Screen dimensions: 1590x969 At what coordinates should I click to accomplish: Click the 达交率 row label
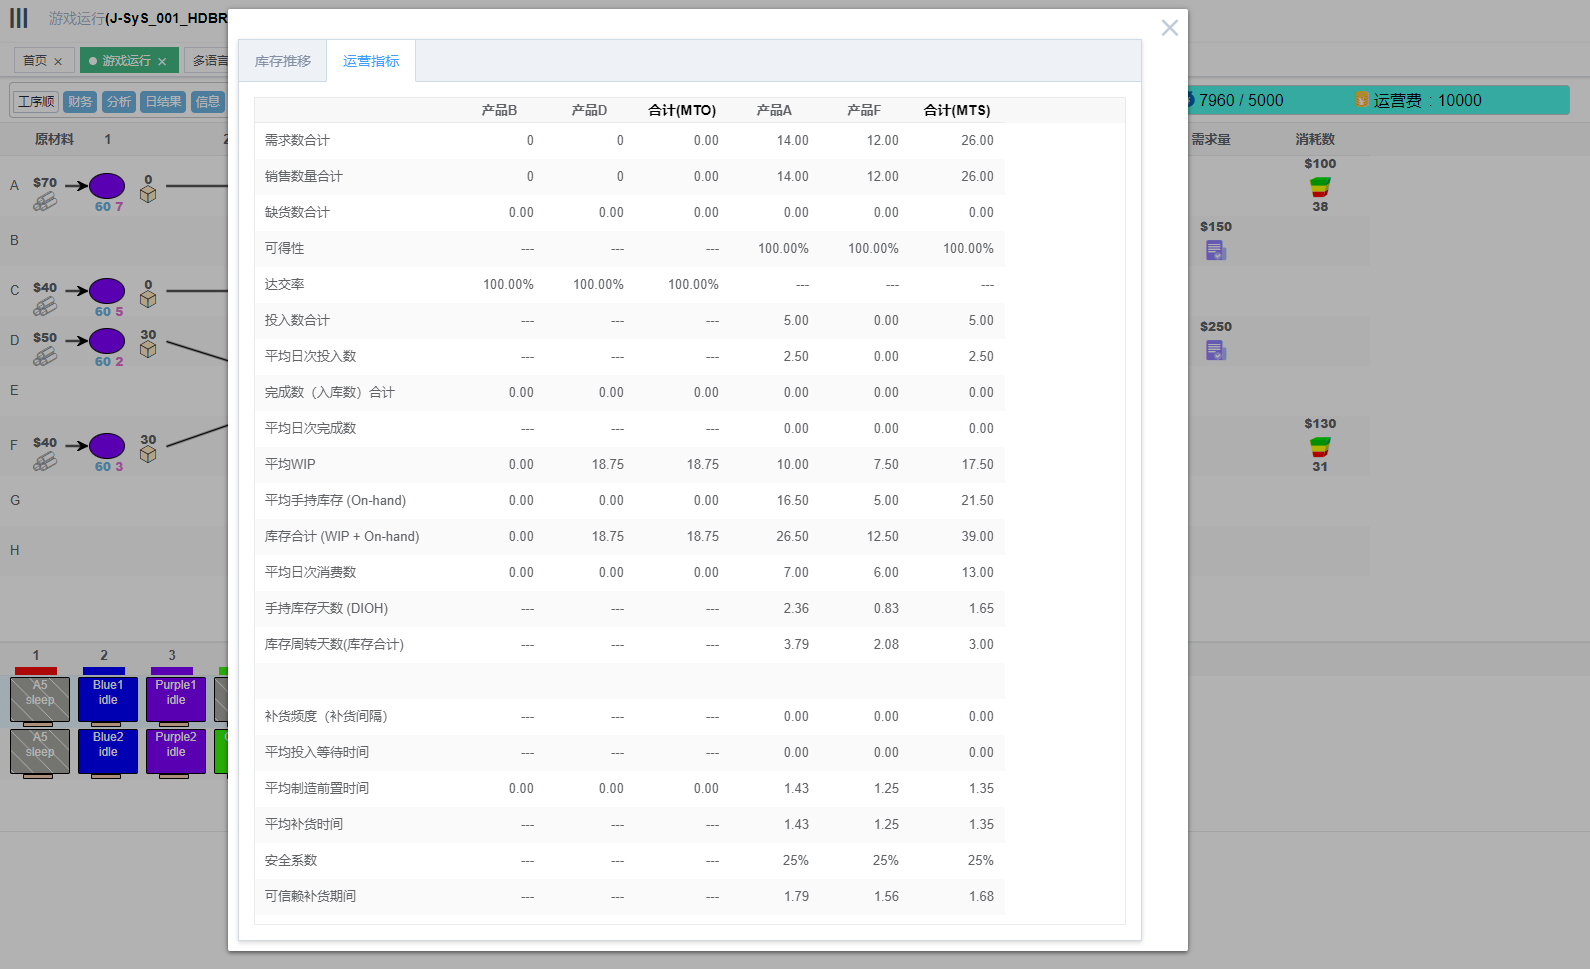pos(284,284)
